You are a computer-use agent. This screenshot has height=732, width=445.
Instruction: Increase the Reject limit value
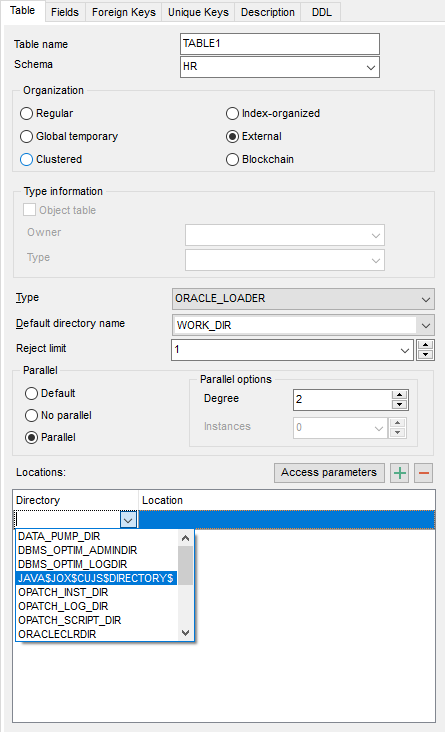pos(425,345)
